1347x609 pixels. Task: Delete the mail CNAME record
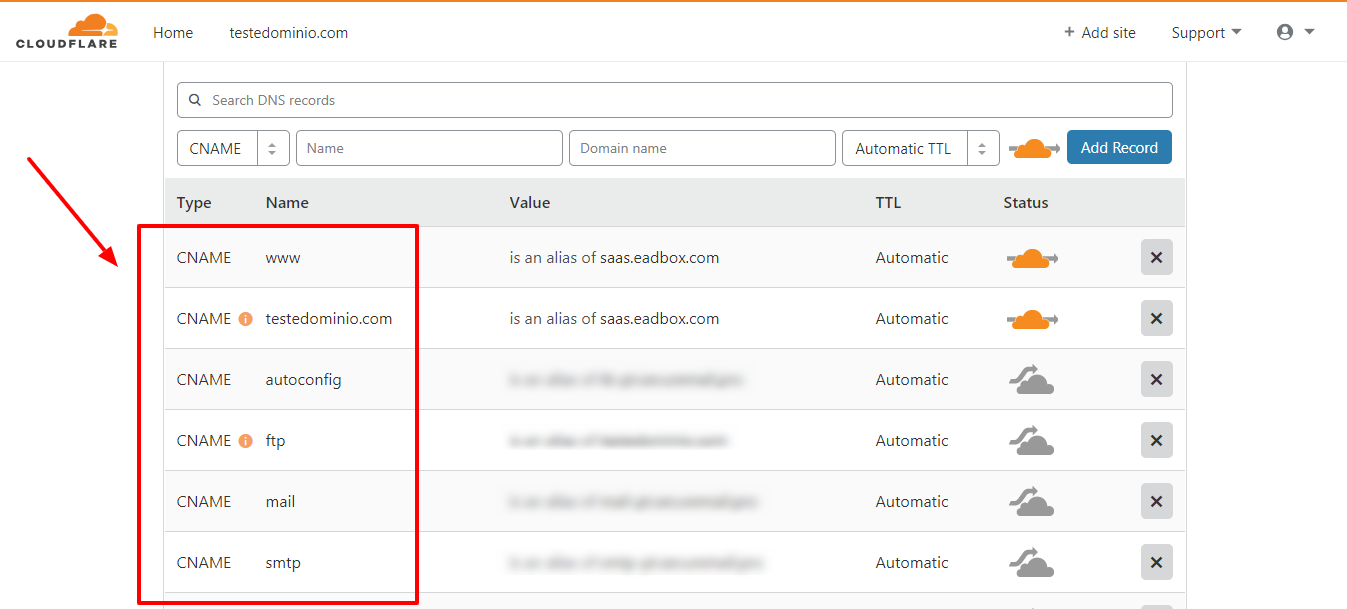[1157, 501]
